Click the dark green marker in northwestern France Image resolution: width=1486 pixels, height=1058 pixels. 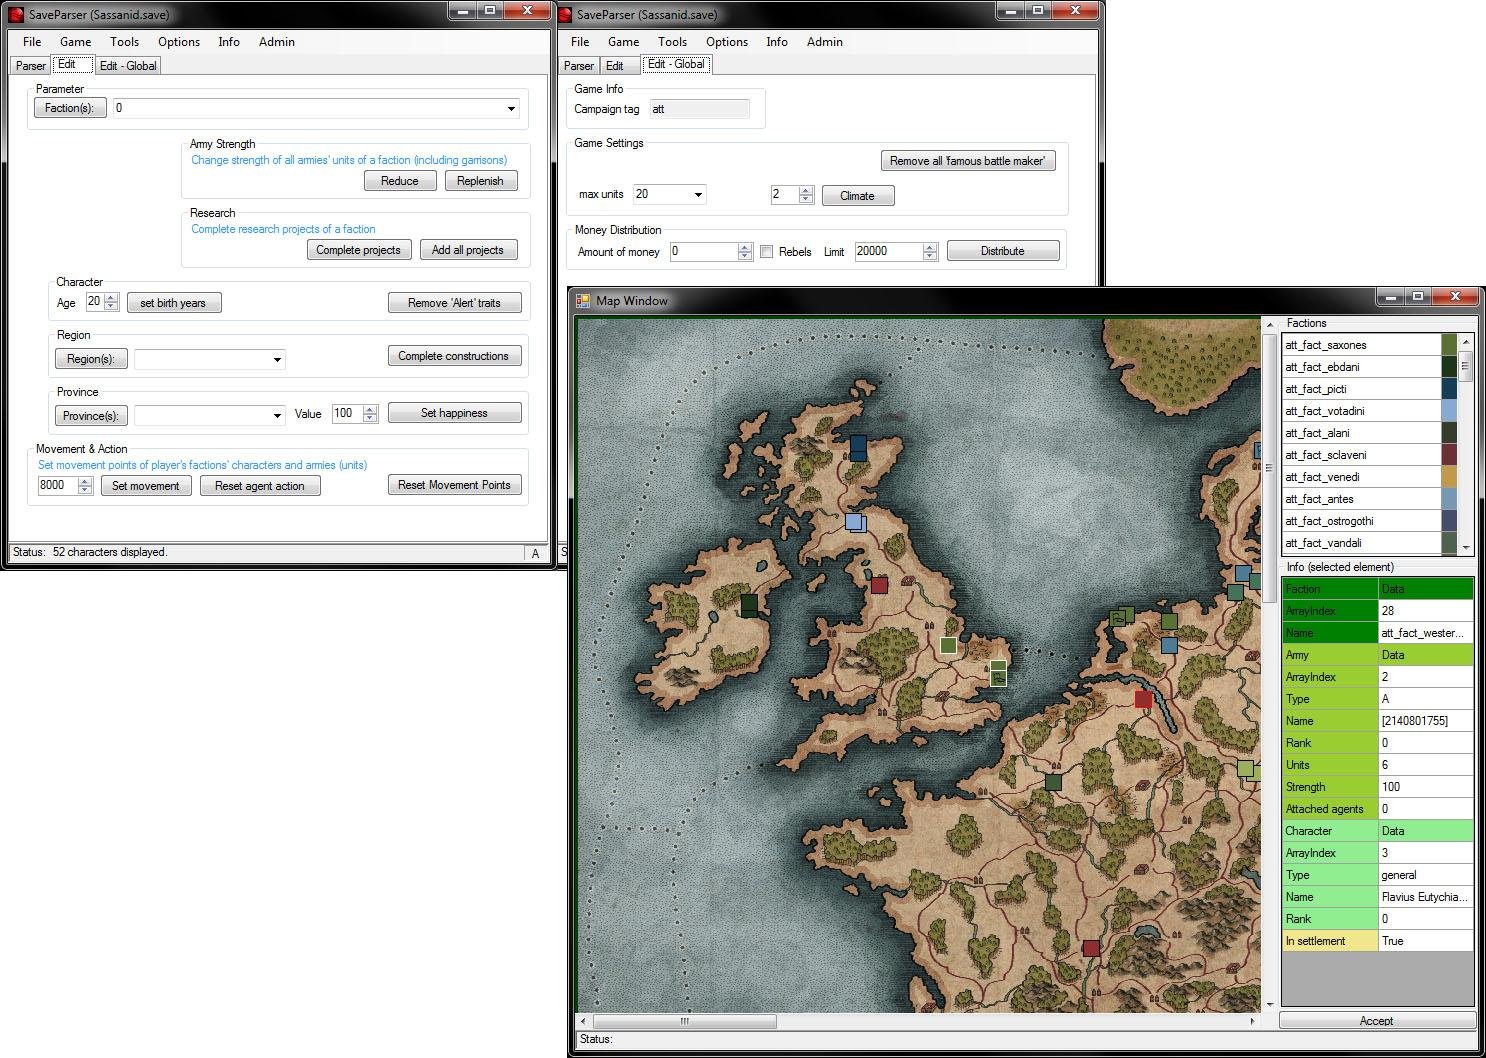[1053, 781]
